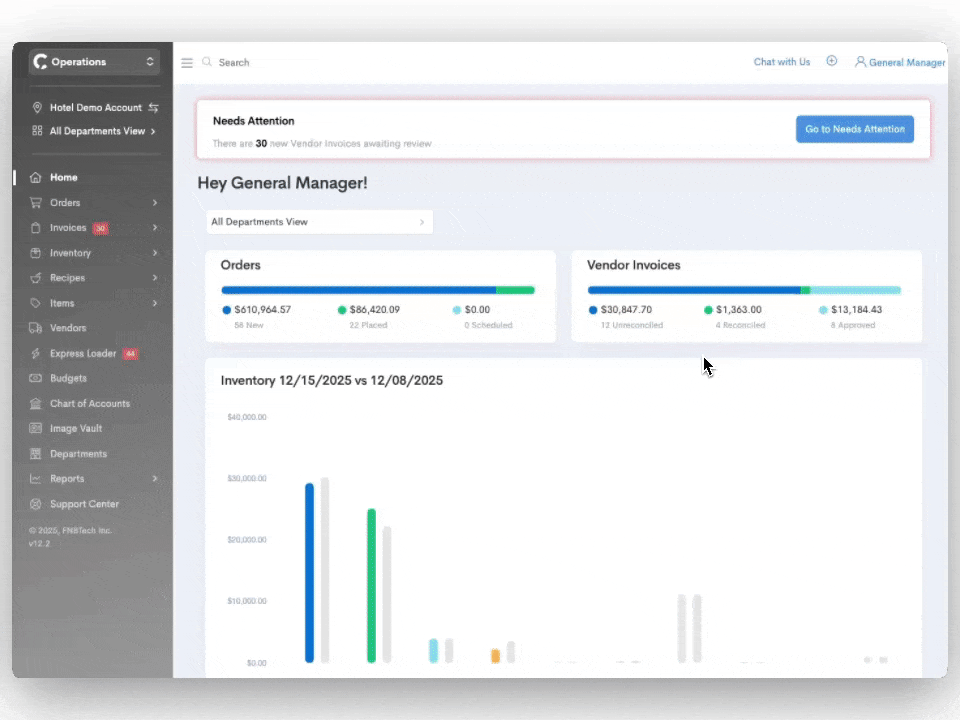
Task: Expand the Reports sidebar submenu
Action: coord(155,479)
